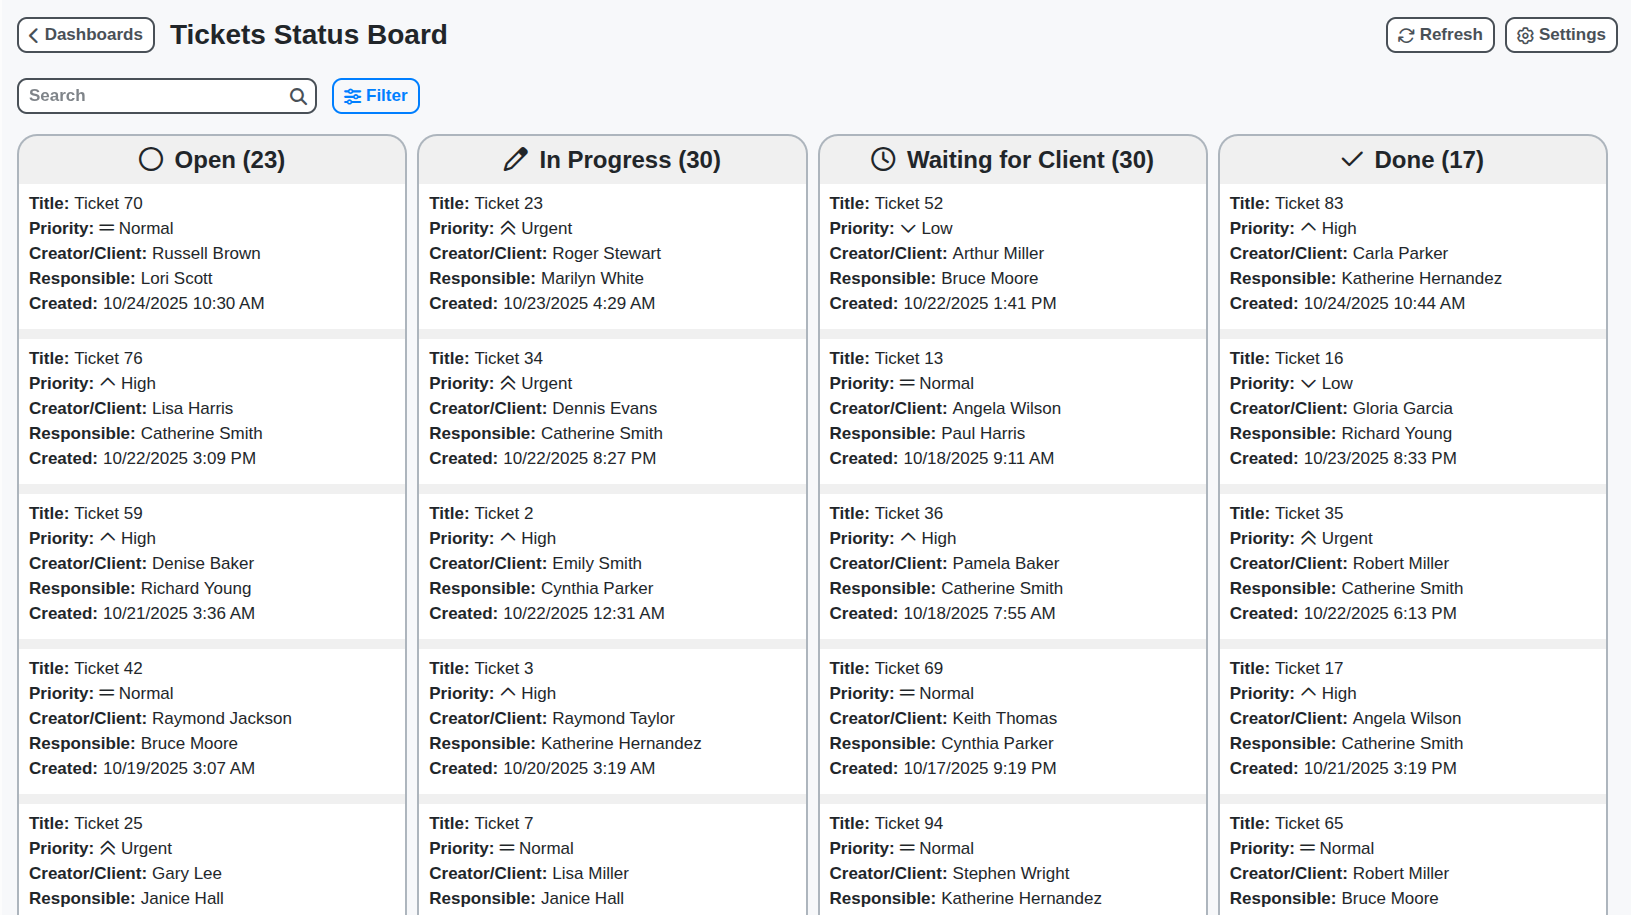Image resolution: width=1631 pixels, height=915 pixels.
Task: Click the back chevron inside the Dashboards button
Action: tap(34, 34)
